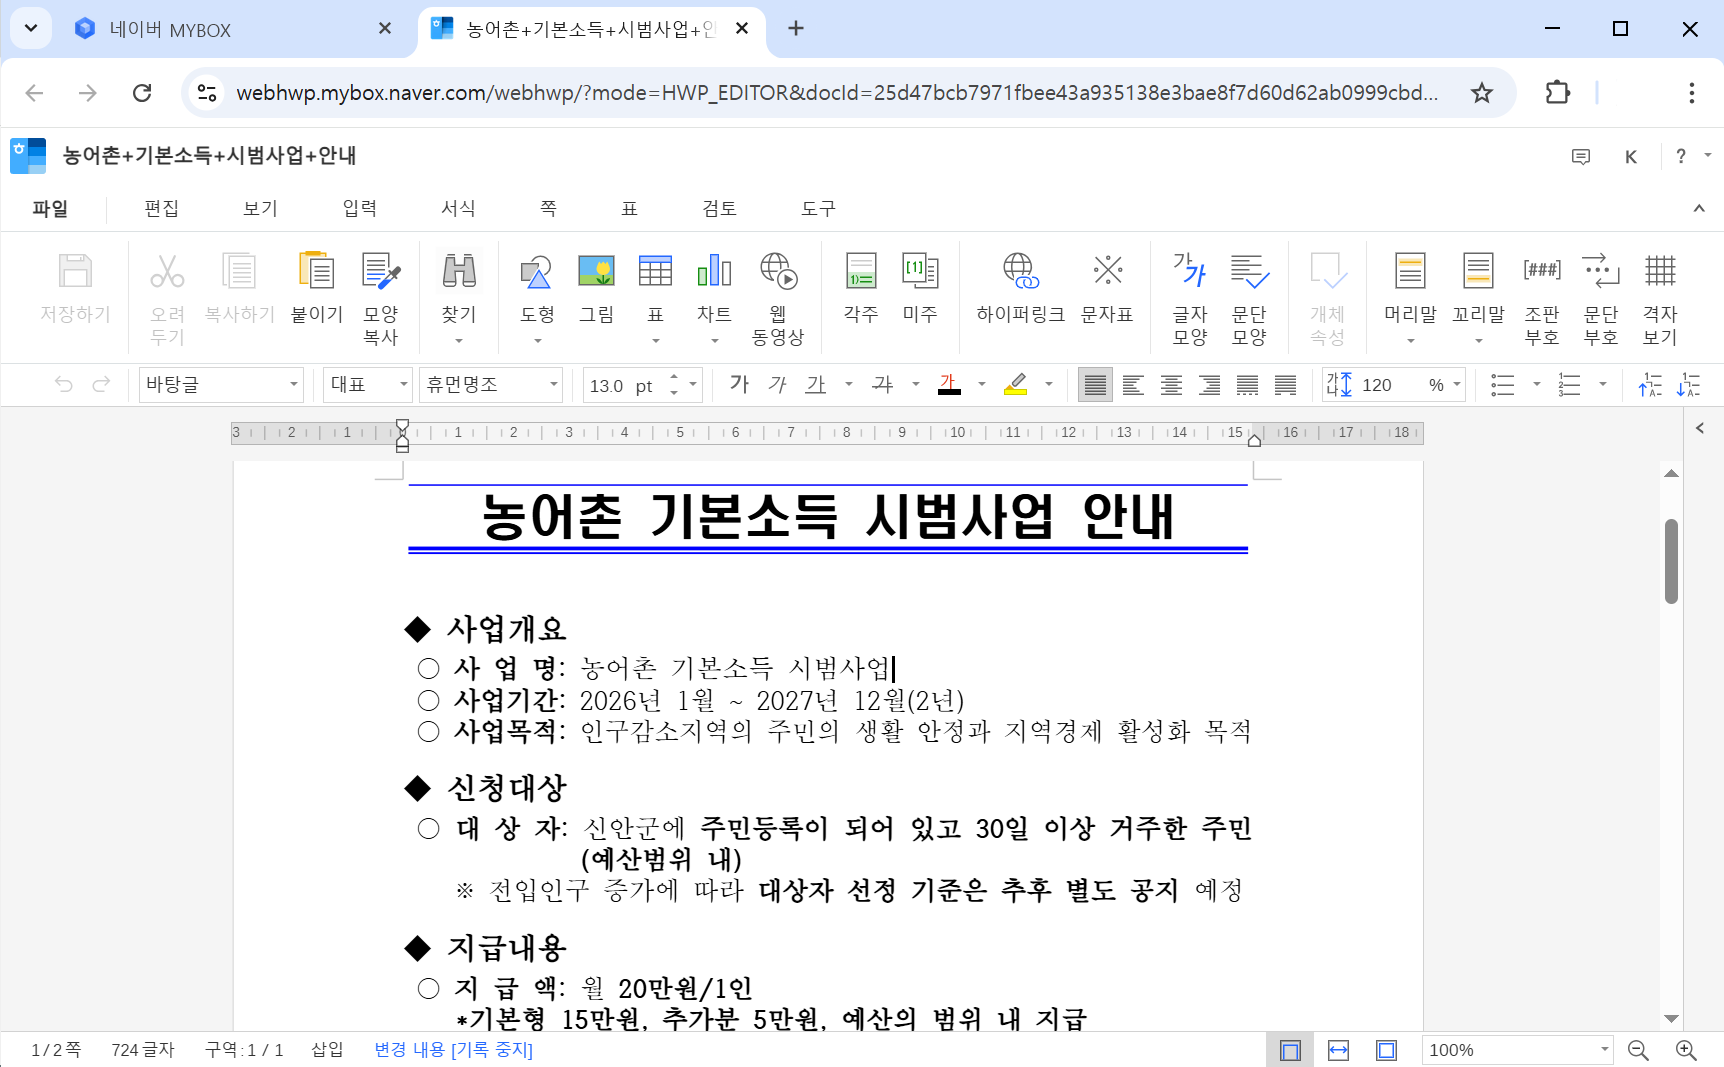Insert a table using the 표 icon

655,285
